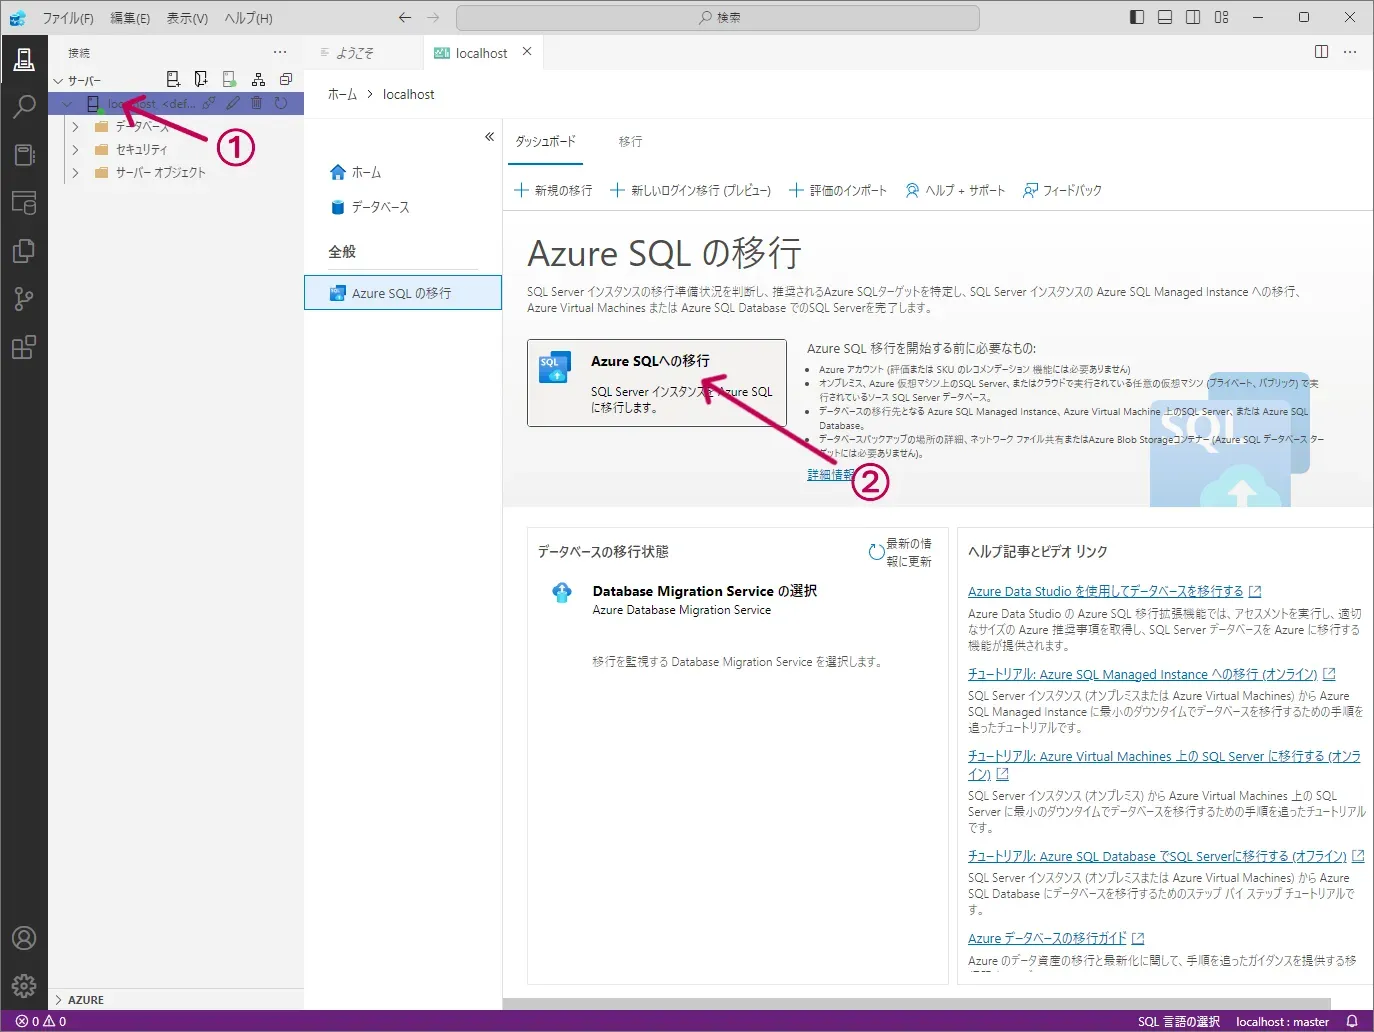This screenshot has height=1032, width=1374.
Task: Click the search box in the title bar
Action: (718, 17)
